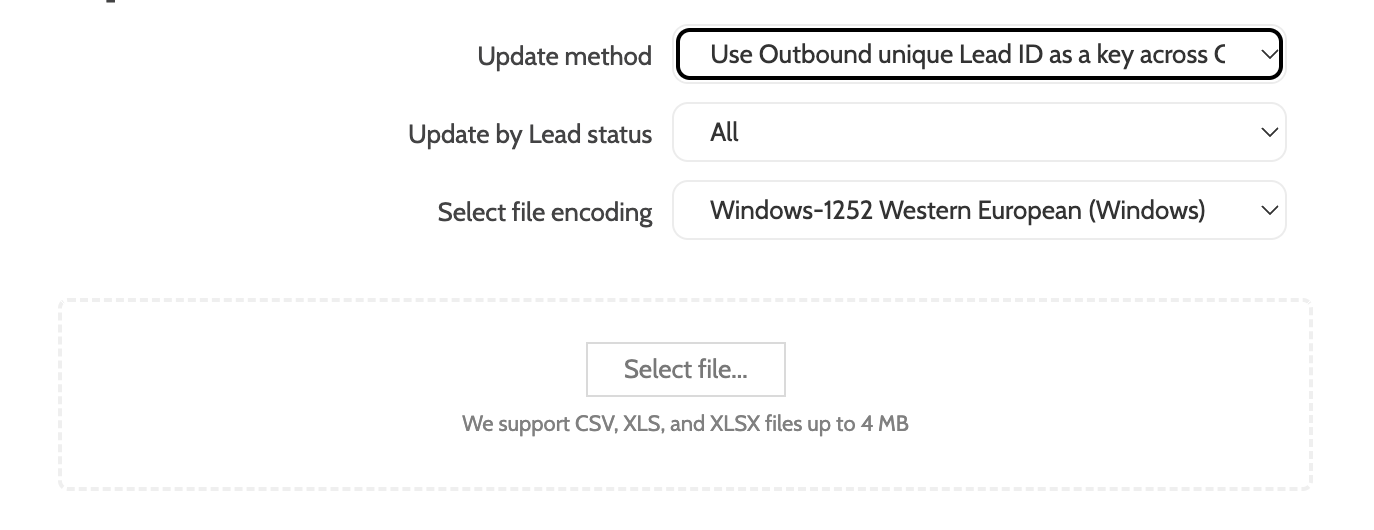Viewport: 1374px width, 530px height.
Task: Click the "Select file encoding" label
Action: coord(544,212)
